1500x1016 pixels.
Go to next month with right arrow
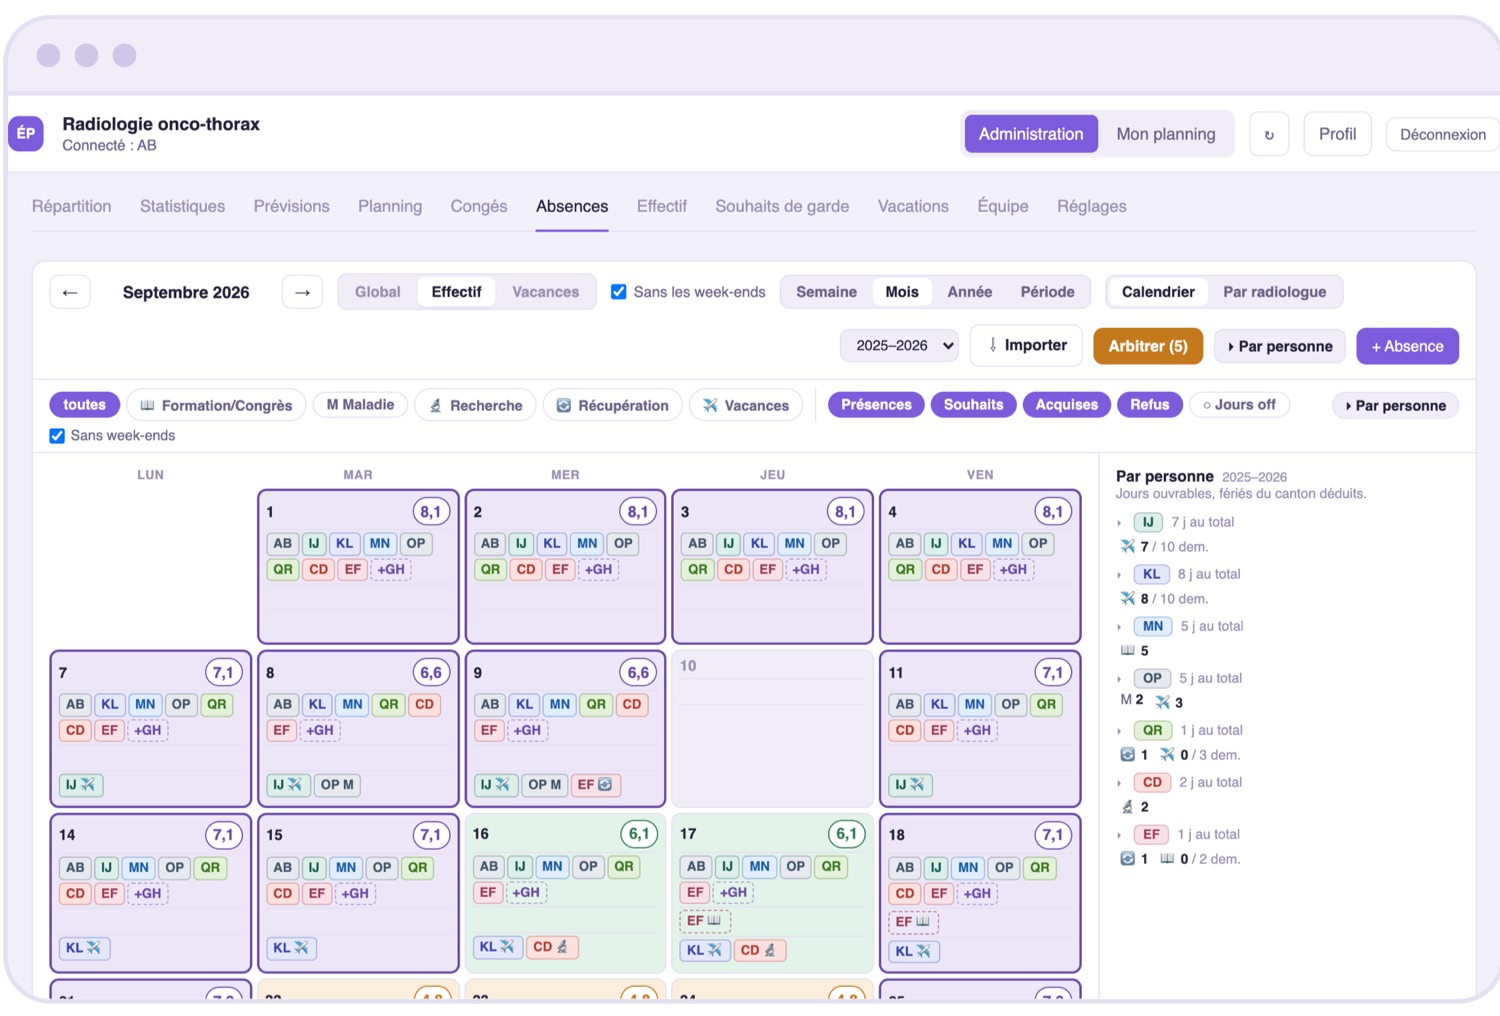coord(302,292)
